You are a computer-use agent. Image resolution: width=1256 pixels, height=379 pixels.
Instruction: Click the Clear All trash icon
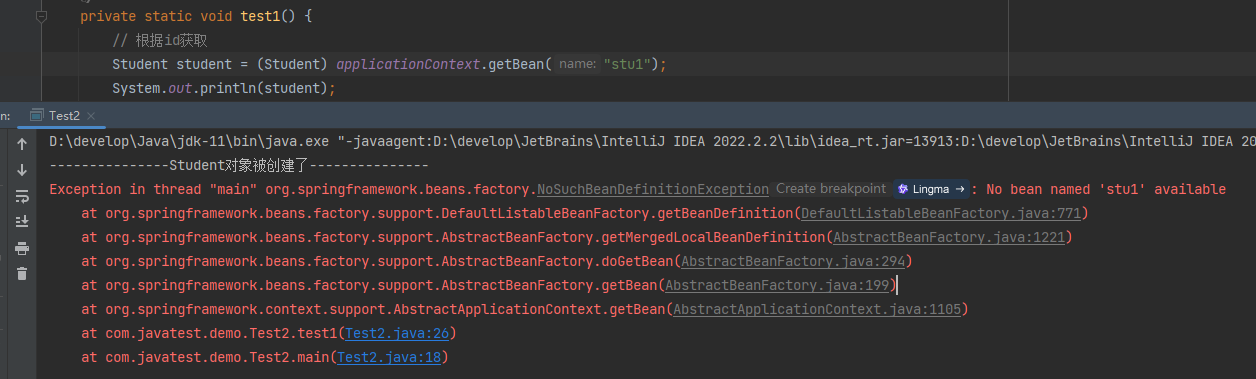click(x=22, y=273)
